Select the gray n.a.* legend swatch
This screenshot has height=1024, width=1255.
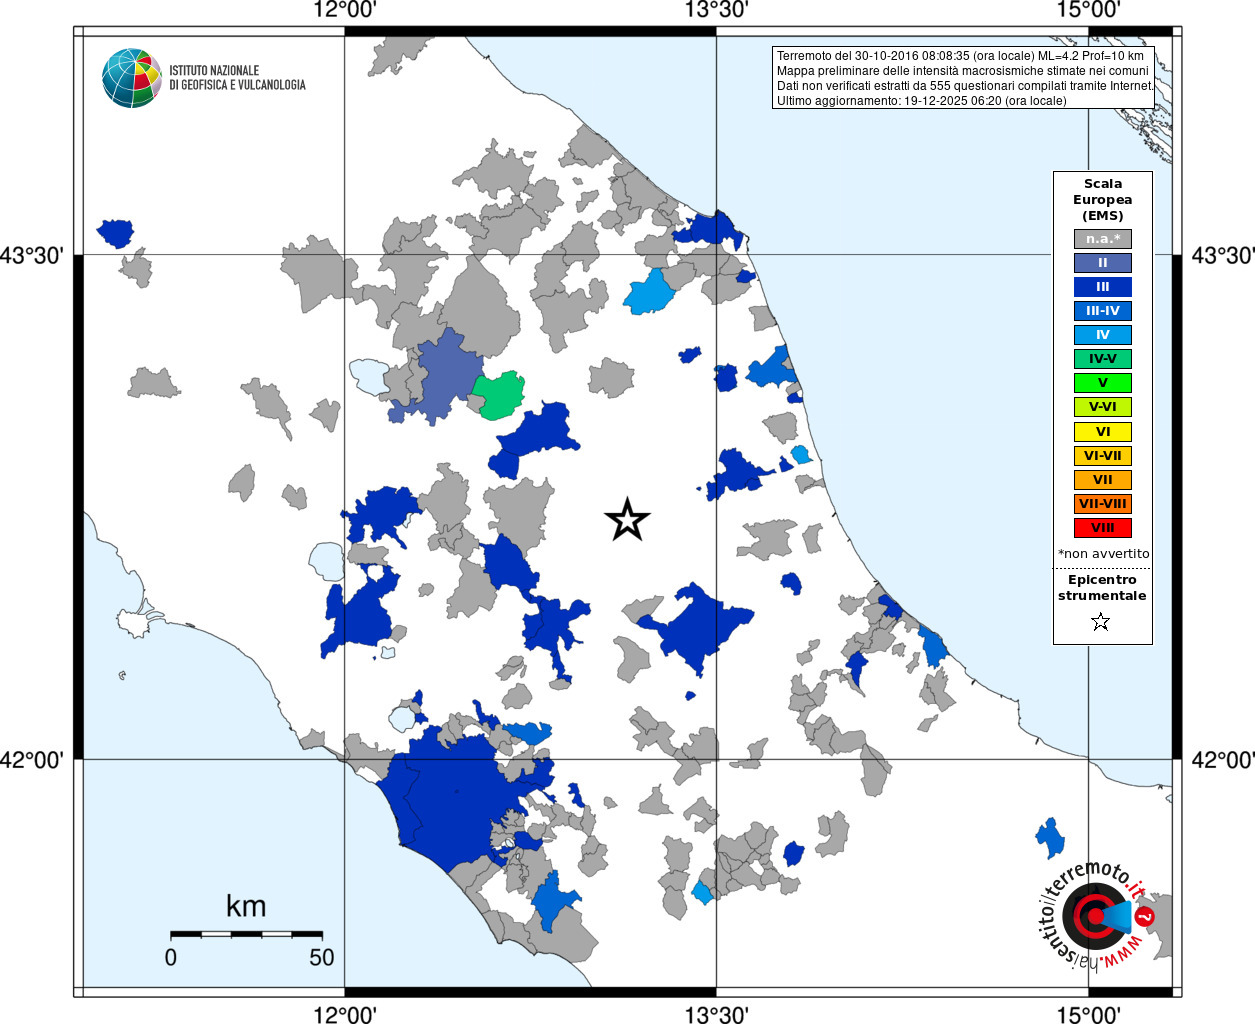pyautogui.click(x=1103, y=239)
